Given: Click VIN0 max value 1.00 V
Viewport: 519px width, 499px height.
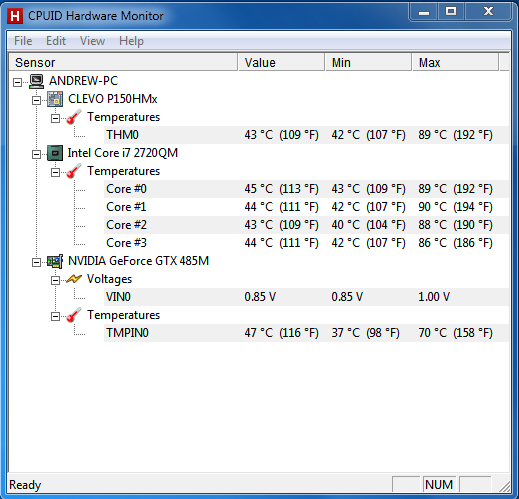Looking at the screenshot, I should 434,297.
